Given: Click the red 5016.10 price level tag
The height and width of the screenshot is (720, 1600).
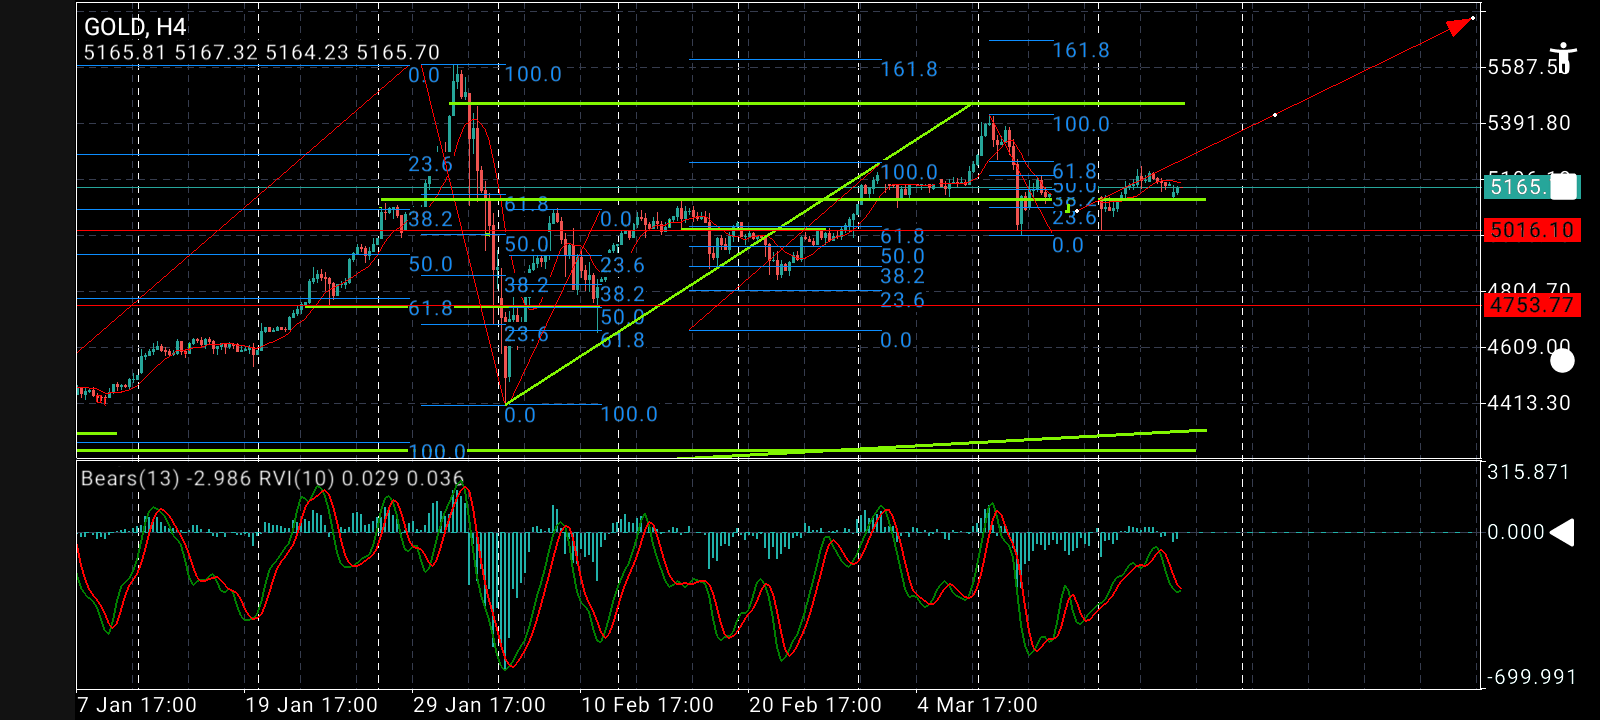Looking at the screenshot, I should coord(1531,230).
